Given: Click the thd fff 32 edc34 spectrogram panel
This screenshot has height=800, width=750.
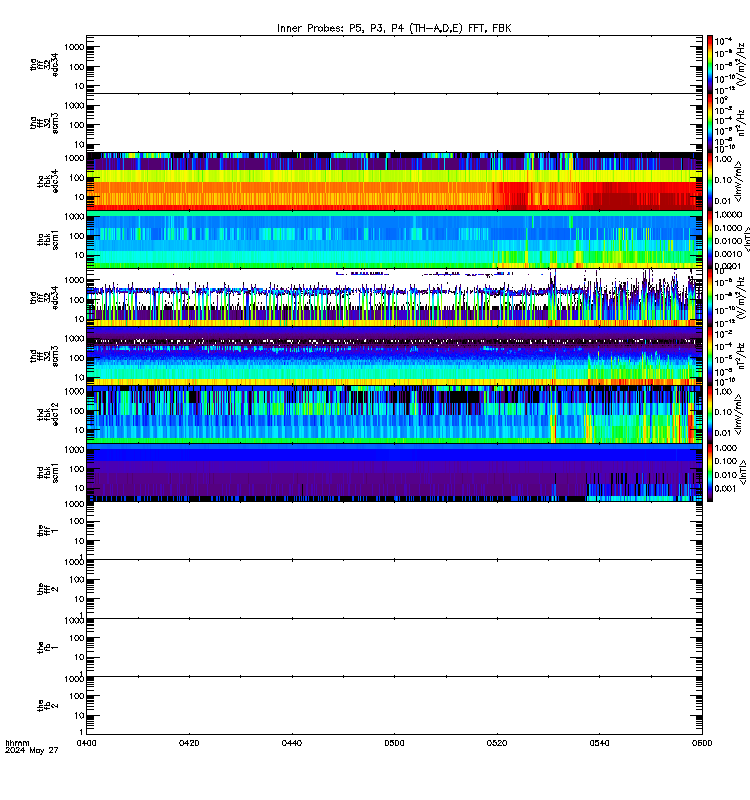Looking at the screenshot, I should coord(394,298).
